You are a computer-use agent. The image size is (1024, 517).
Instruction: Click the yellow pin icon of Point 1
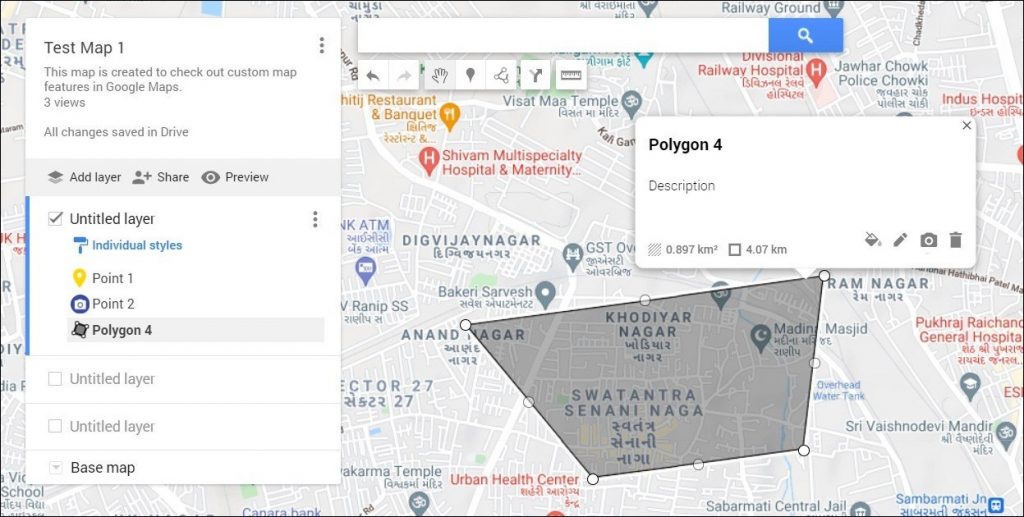(79, 278)
